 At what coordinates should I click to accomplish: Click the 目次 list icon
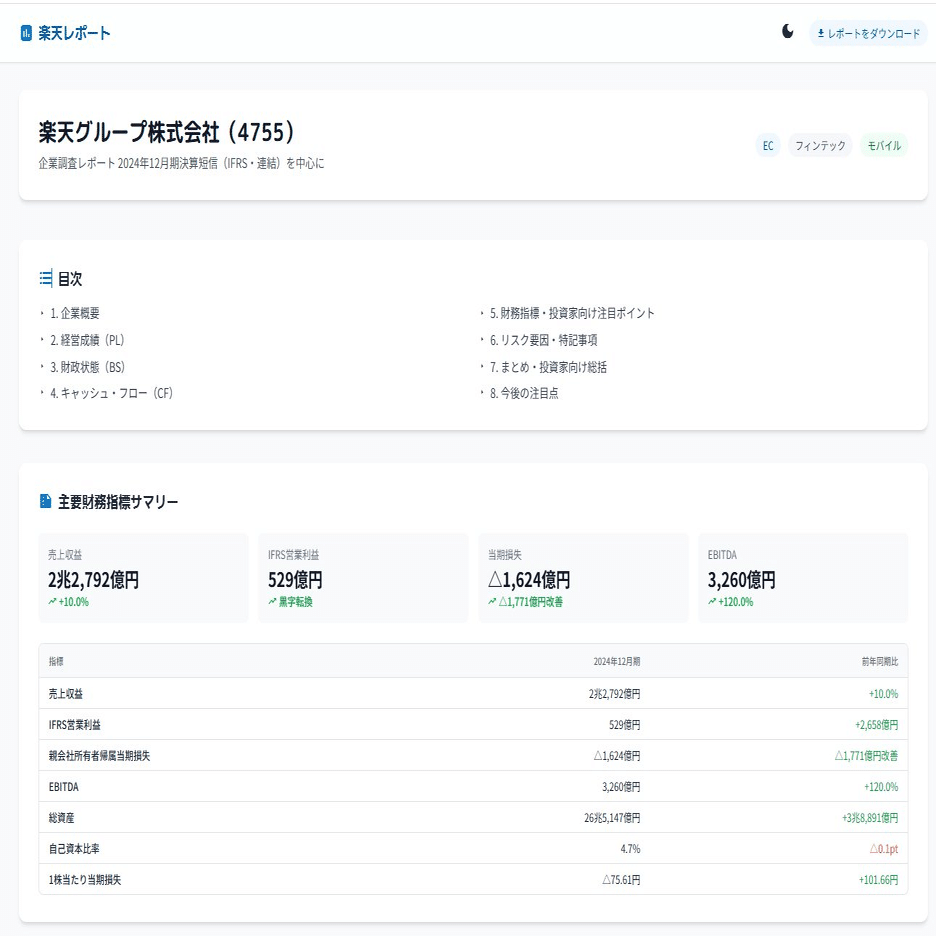(46, 278)
